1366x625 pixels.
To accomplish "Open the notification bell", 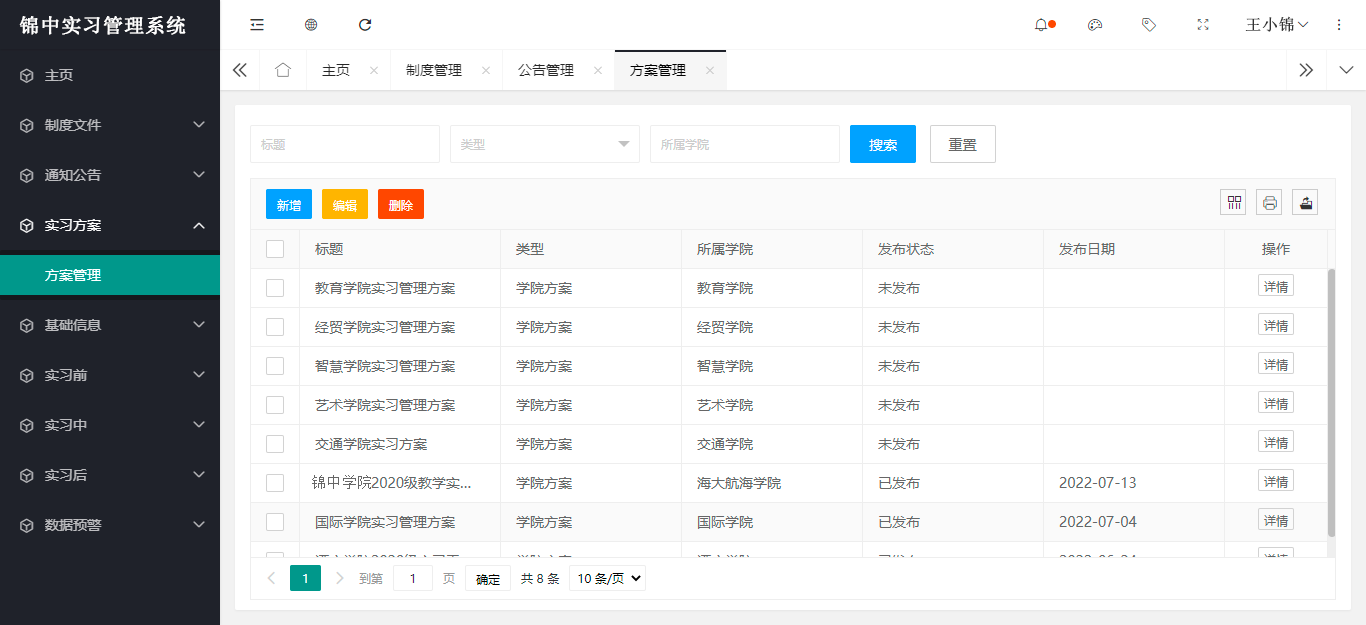I will (1041, 25).
